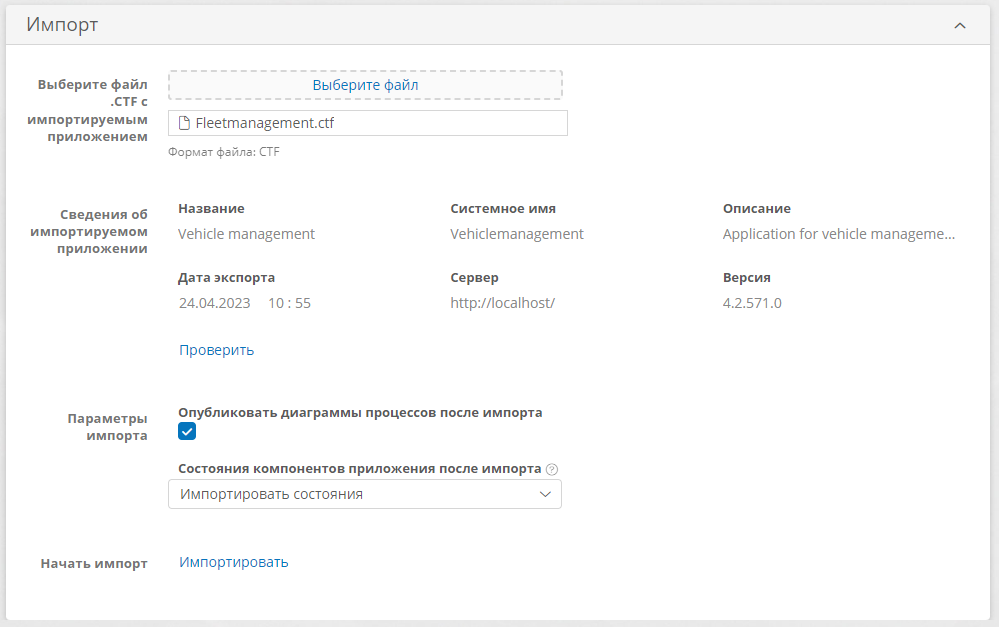Click the Vehiclemanagement system name value
Screen dimensions: 999x627
pos(517,234)
